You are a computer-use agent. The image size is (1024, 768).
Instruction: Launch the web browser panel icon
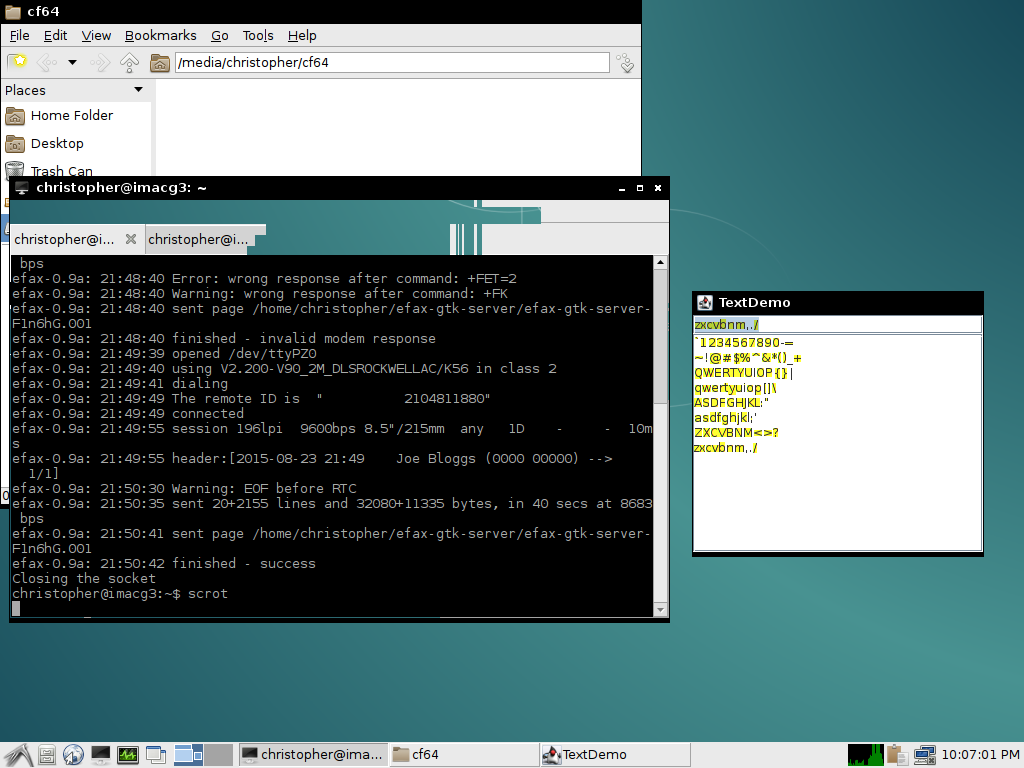pos(73,755)
